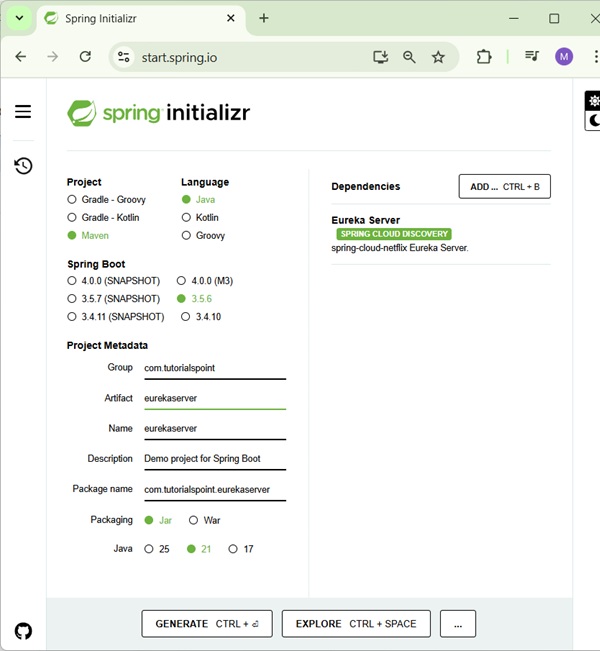View site information icon in address bar
The height and width of the screenshot is (651, 600).
click(123, 57)
